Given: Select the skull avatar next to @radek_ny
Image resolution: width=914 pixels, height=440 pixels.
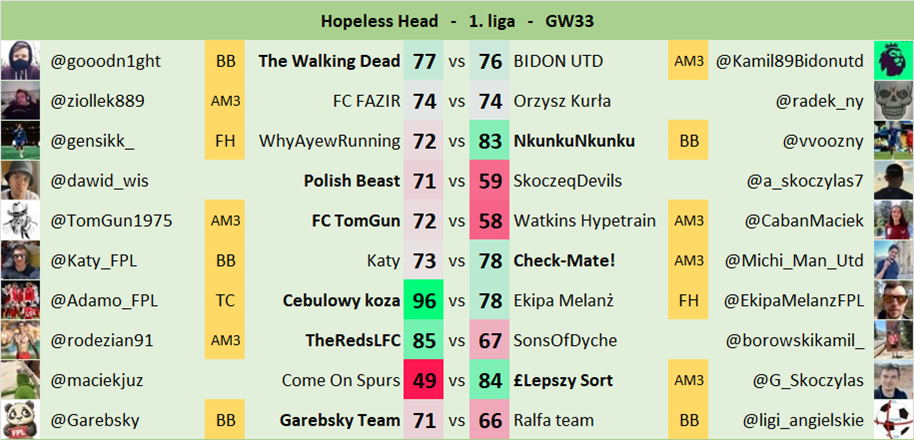Looking at the screenshot, I should click(x=893, y=100).
